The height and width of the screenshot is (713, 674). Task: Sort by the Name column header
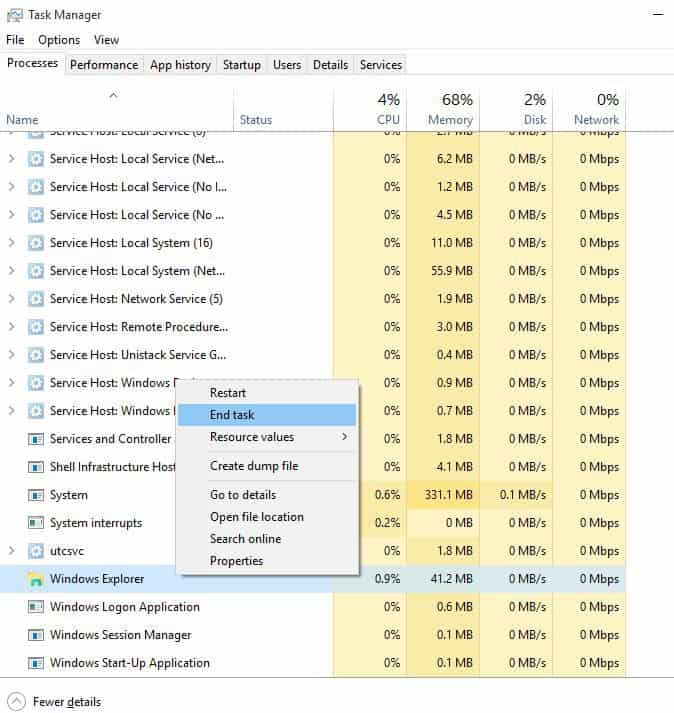click(x=117, y=110)
